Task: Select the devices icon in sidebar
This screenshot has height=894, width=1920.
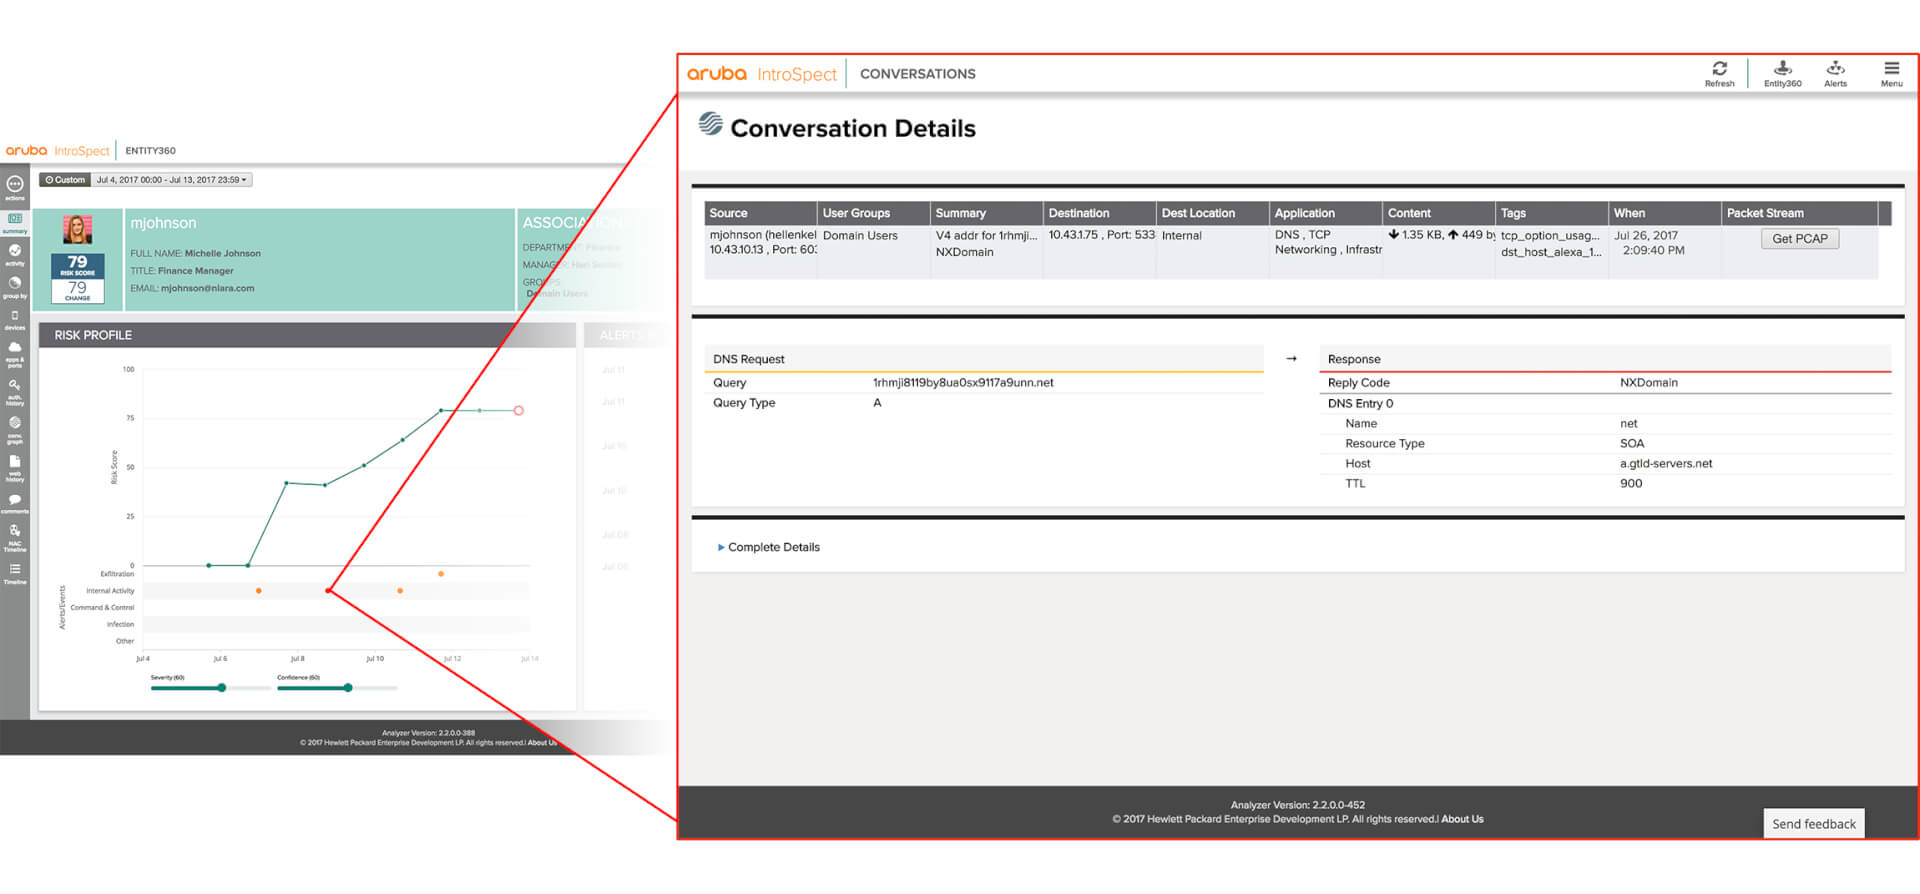Action: point(15,318)
